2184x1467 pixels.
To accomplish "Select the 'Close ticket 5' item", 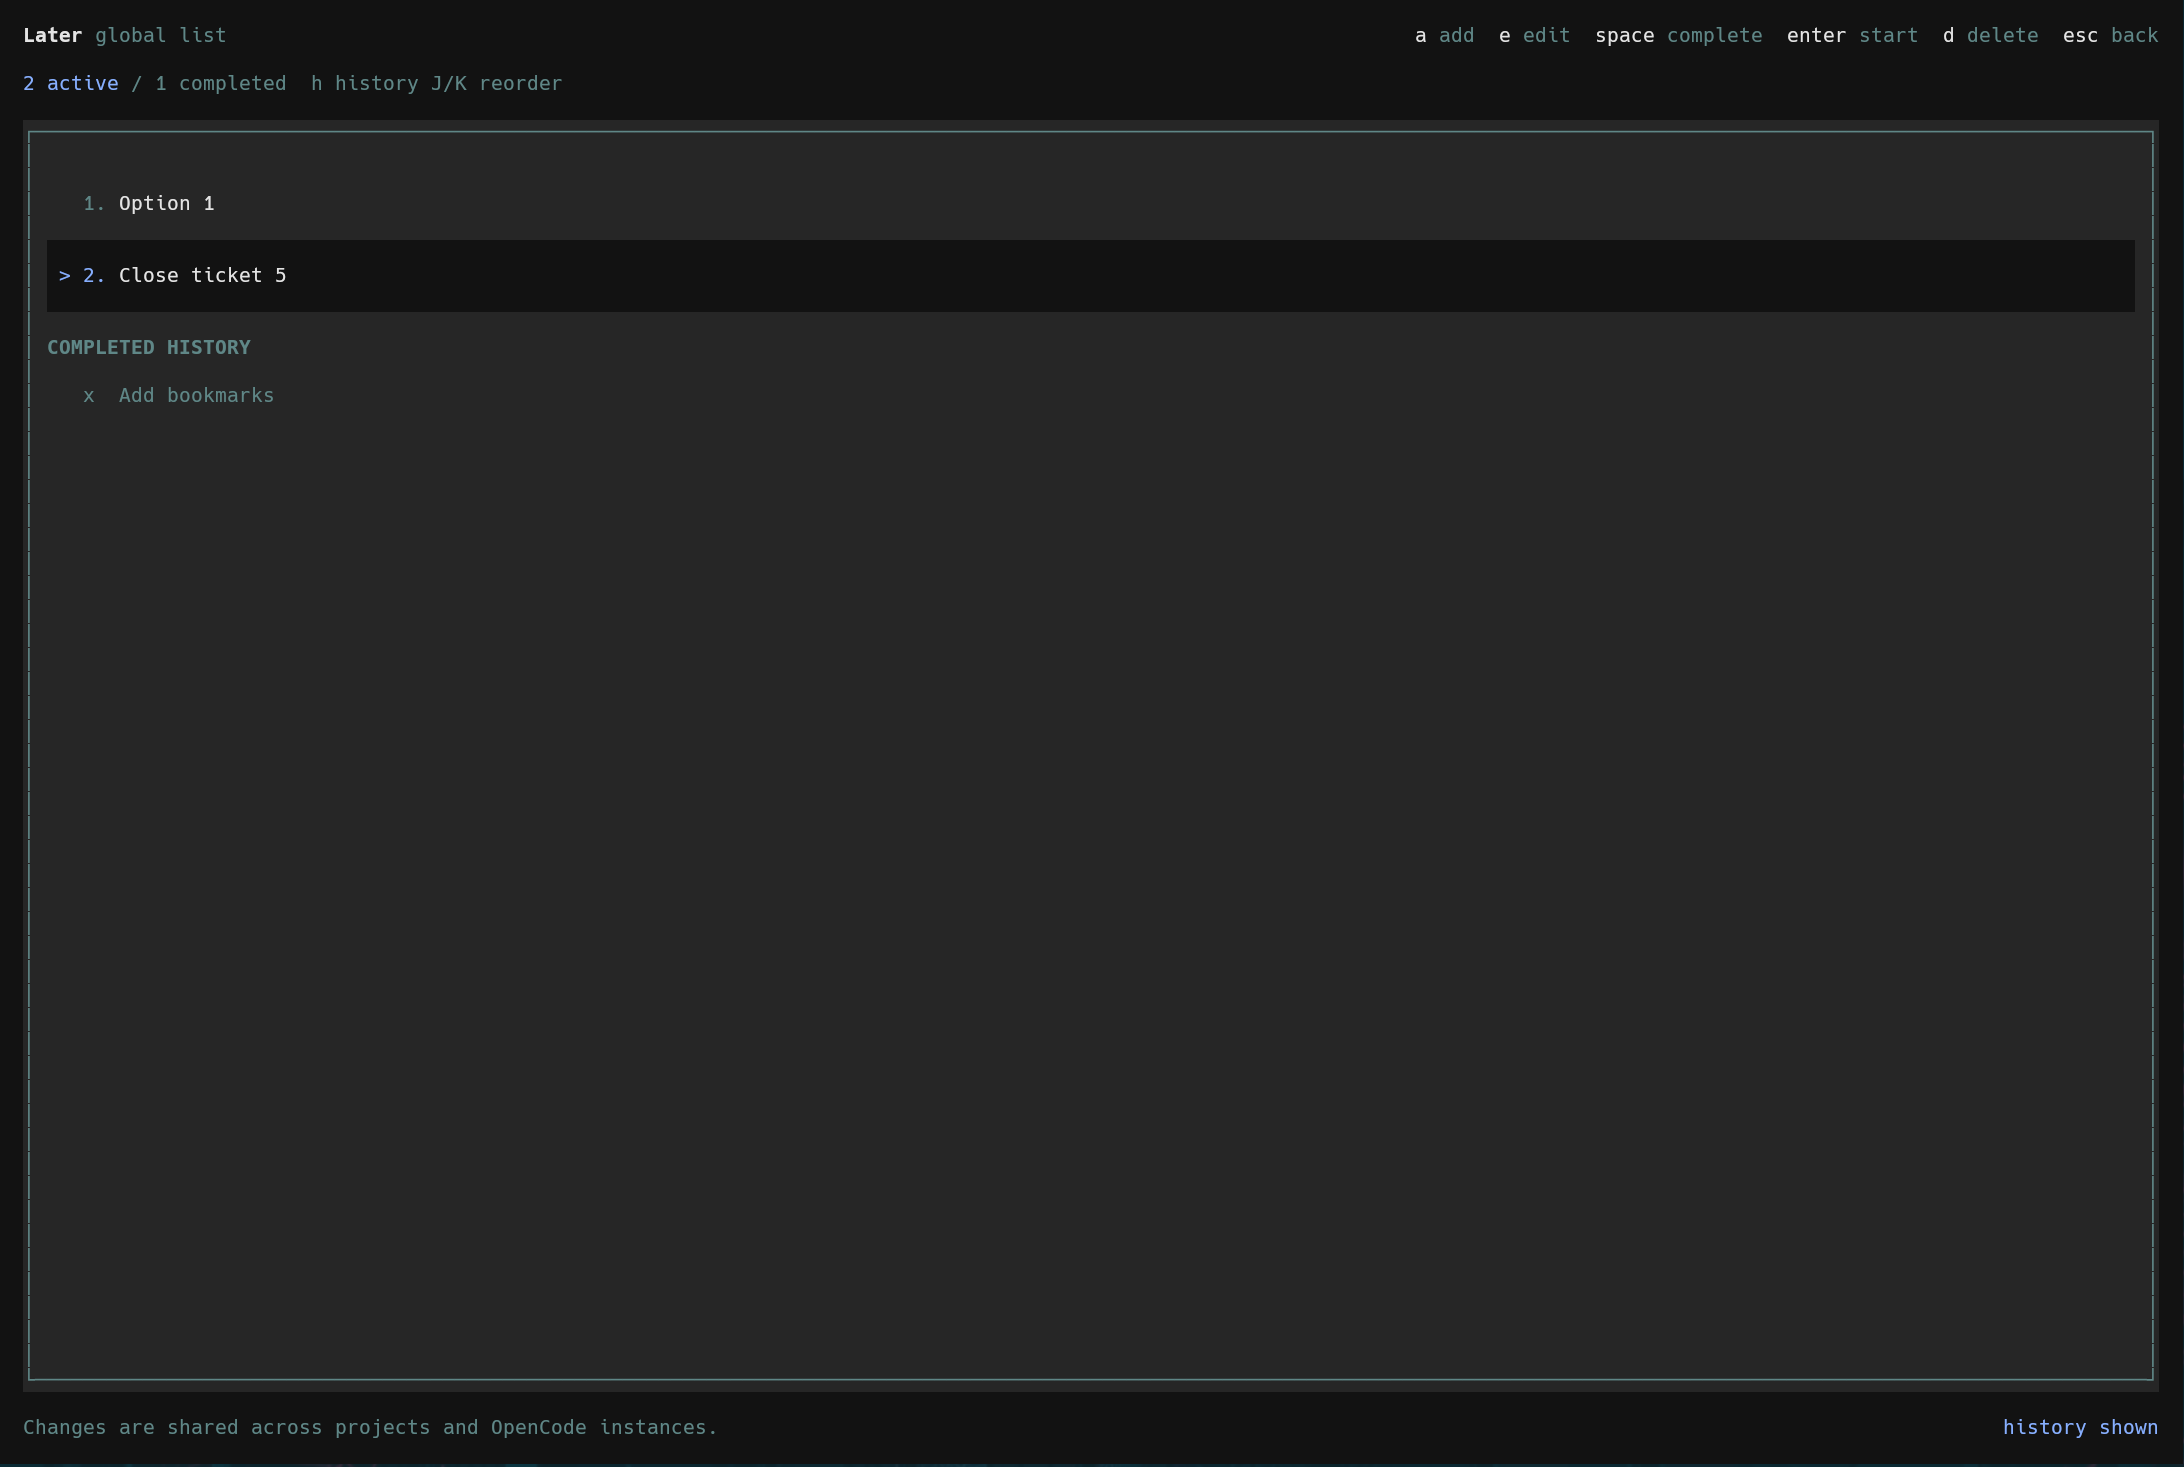I will point(1090,276).
